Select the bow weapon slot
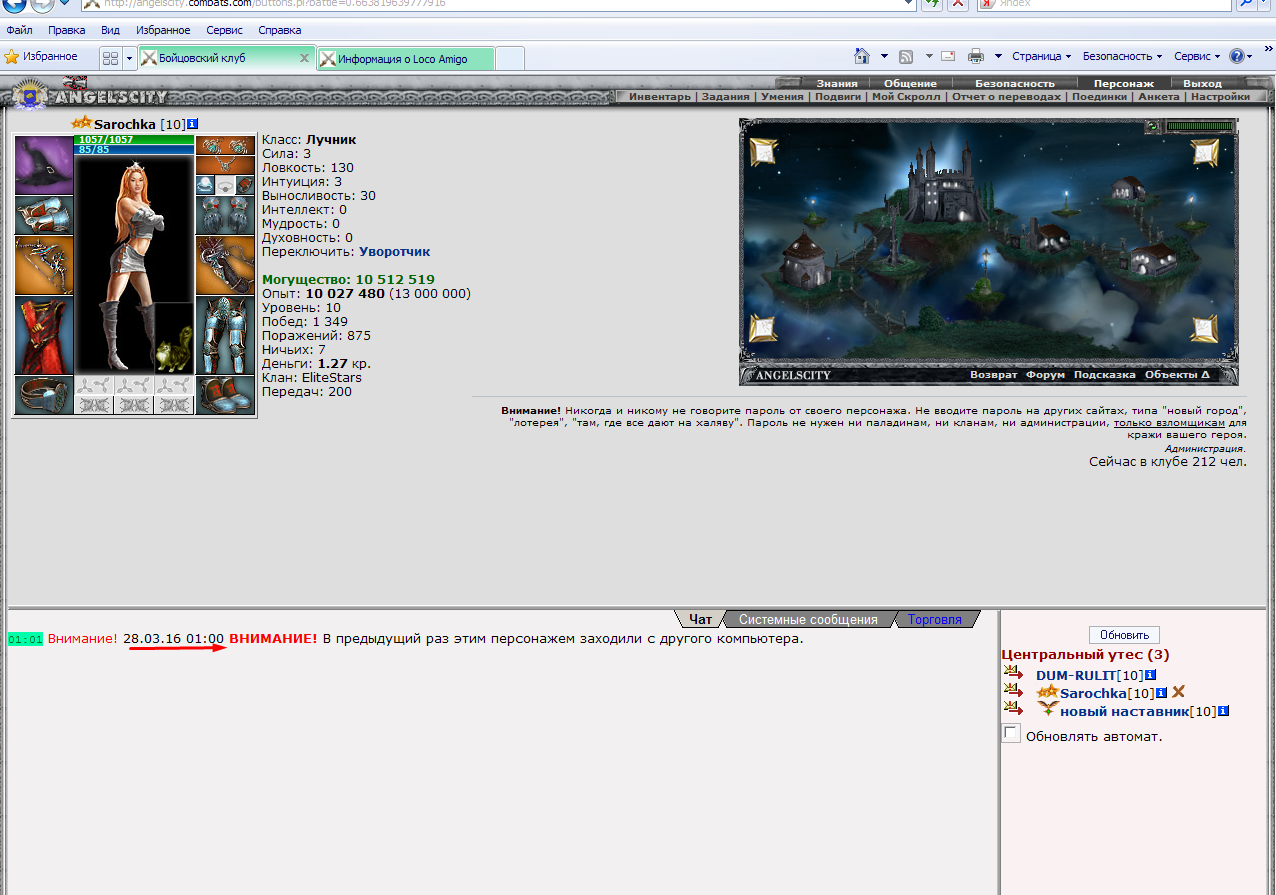The height and width of the screenshot is (895, 1276). pos(44,265)
